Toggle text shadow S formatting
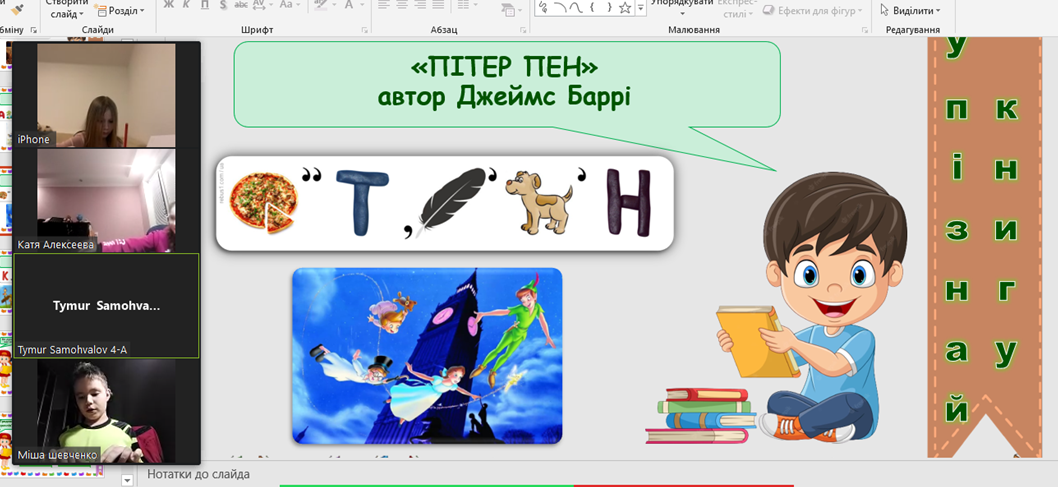 coord(222,5)
